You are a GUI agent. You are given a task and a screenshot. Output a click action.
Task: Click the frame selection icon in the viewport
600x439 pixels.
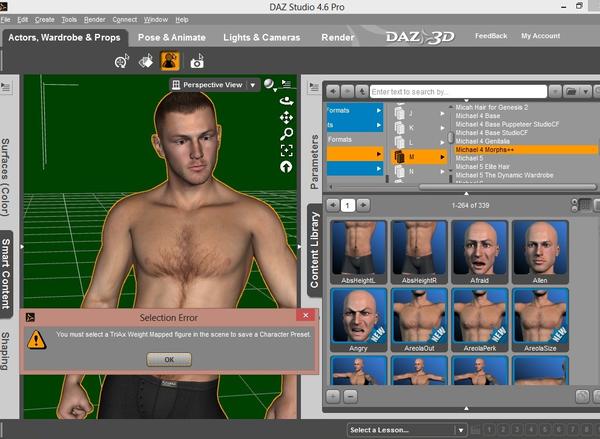click(286, 150)
